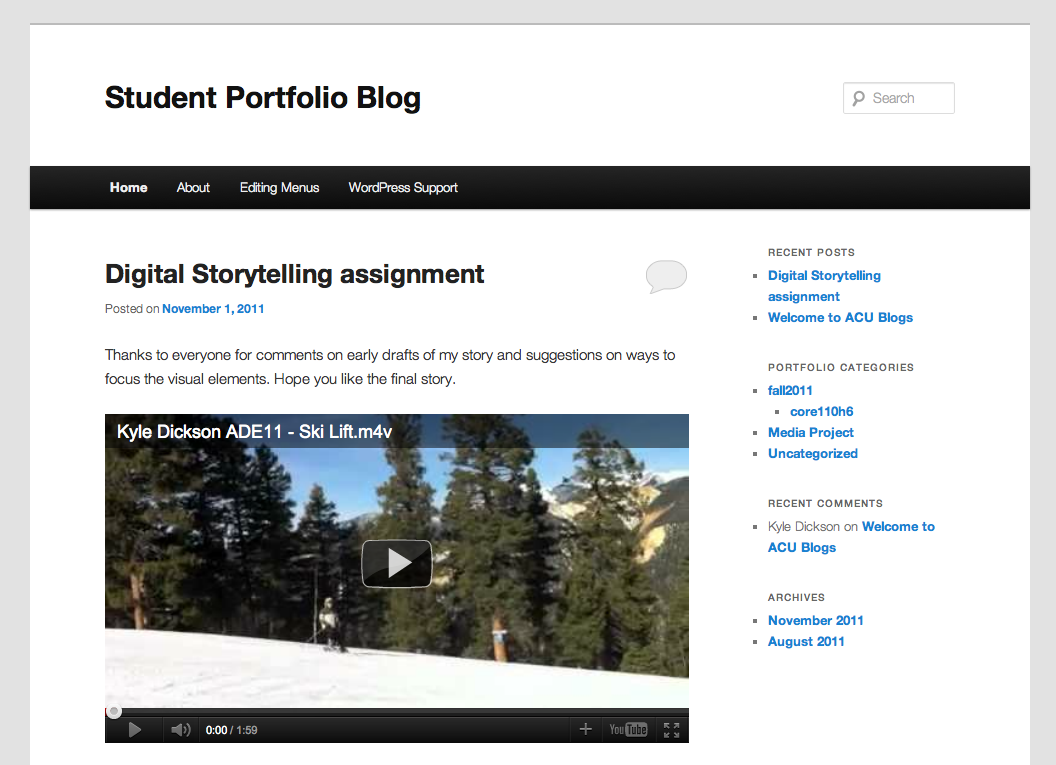Viewport: 1056px width, 765px height.
Task: Open the Editing Menus nav item
Action: click(279, 187)
